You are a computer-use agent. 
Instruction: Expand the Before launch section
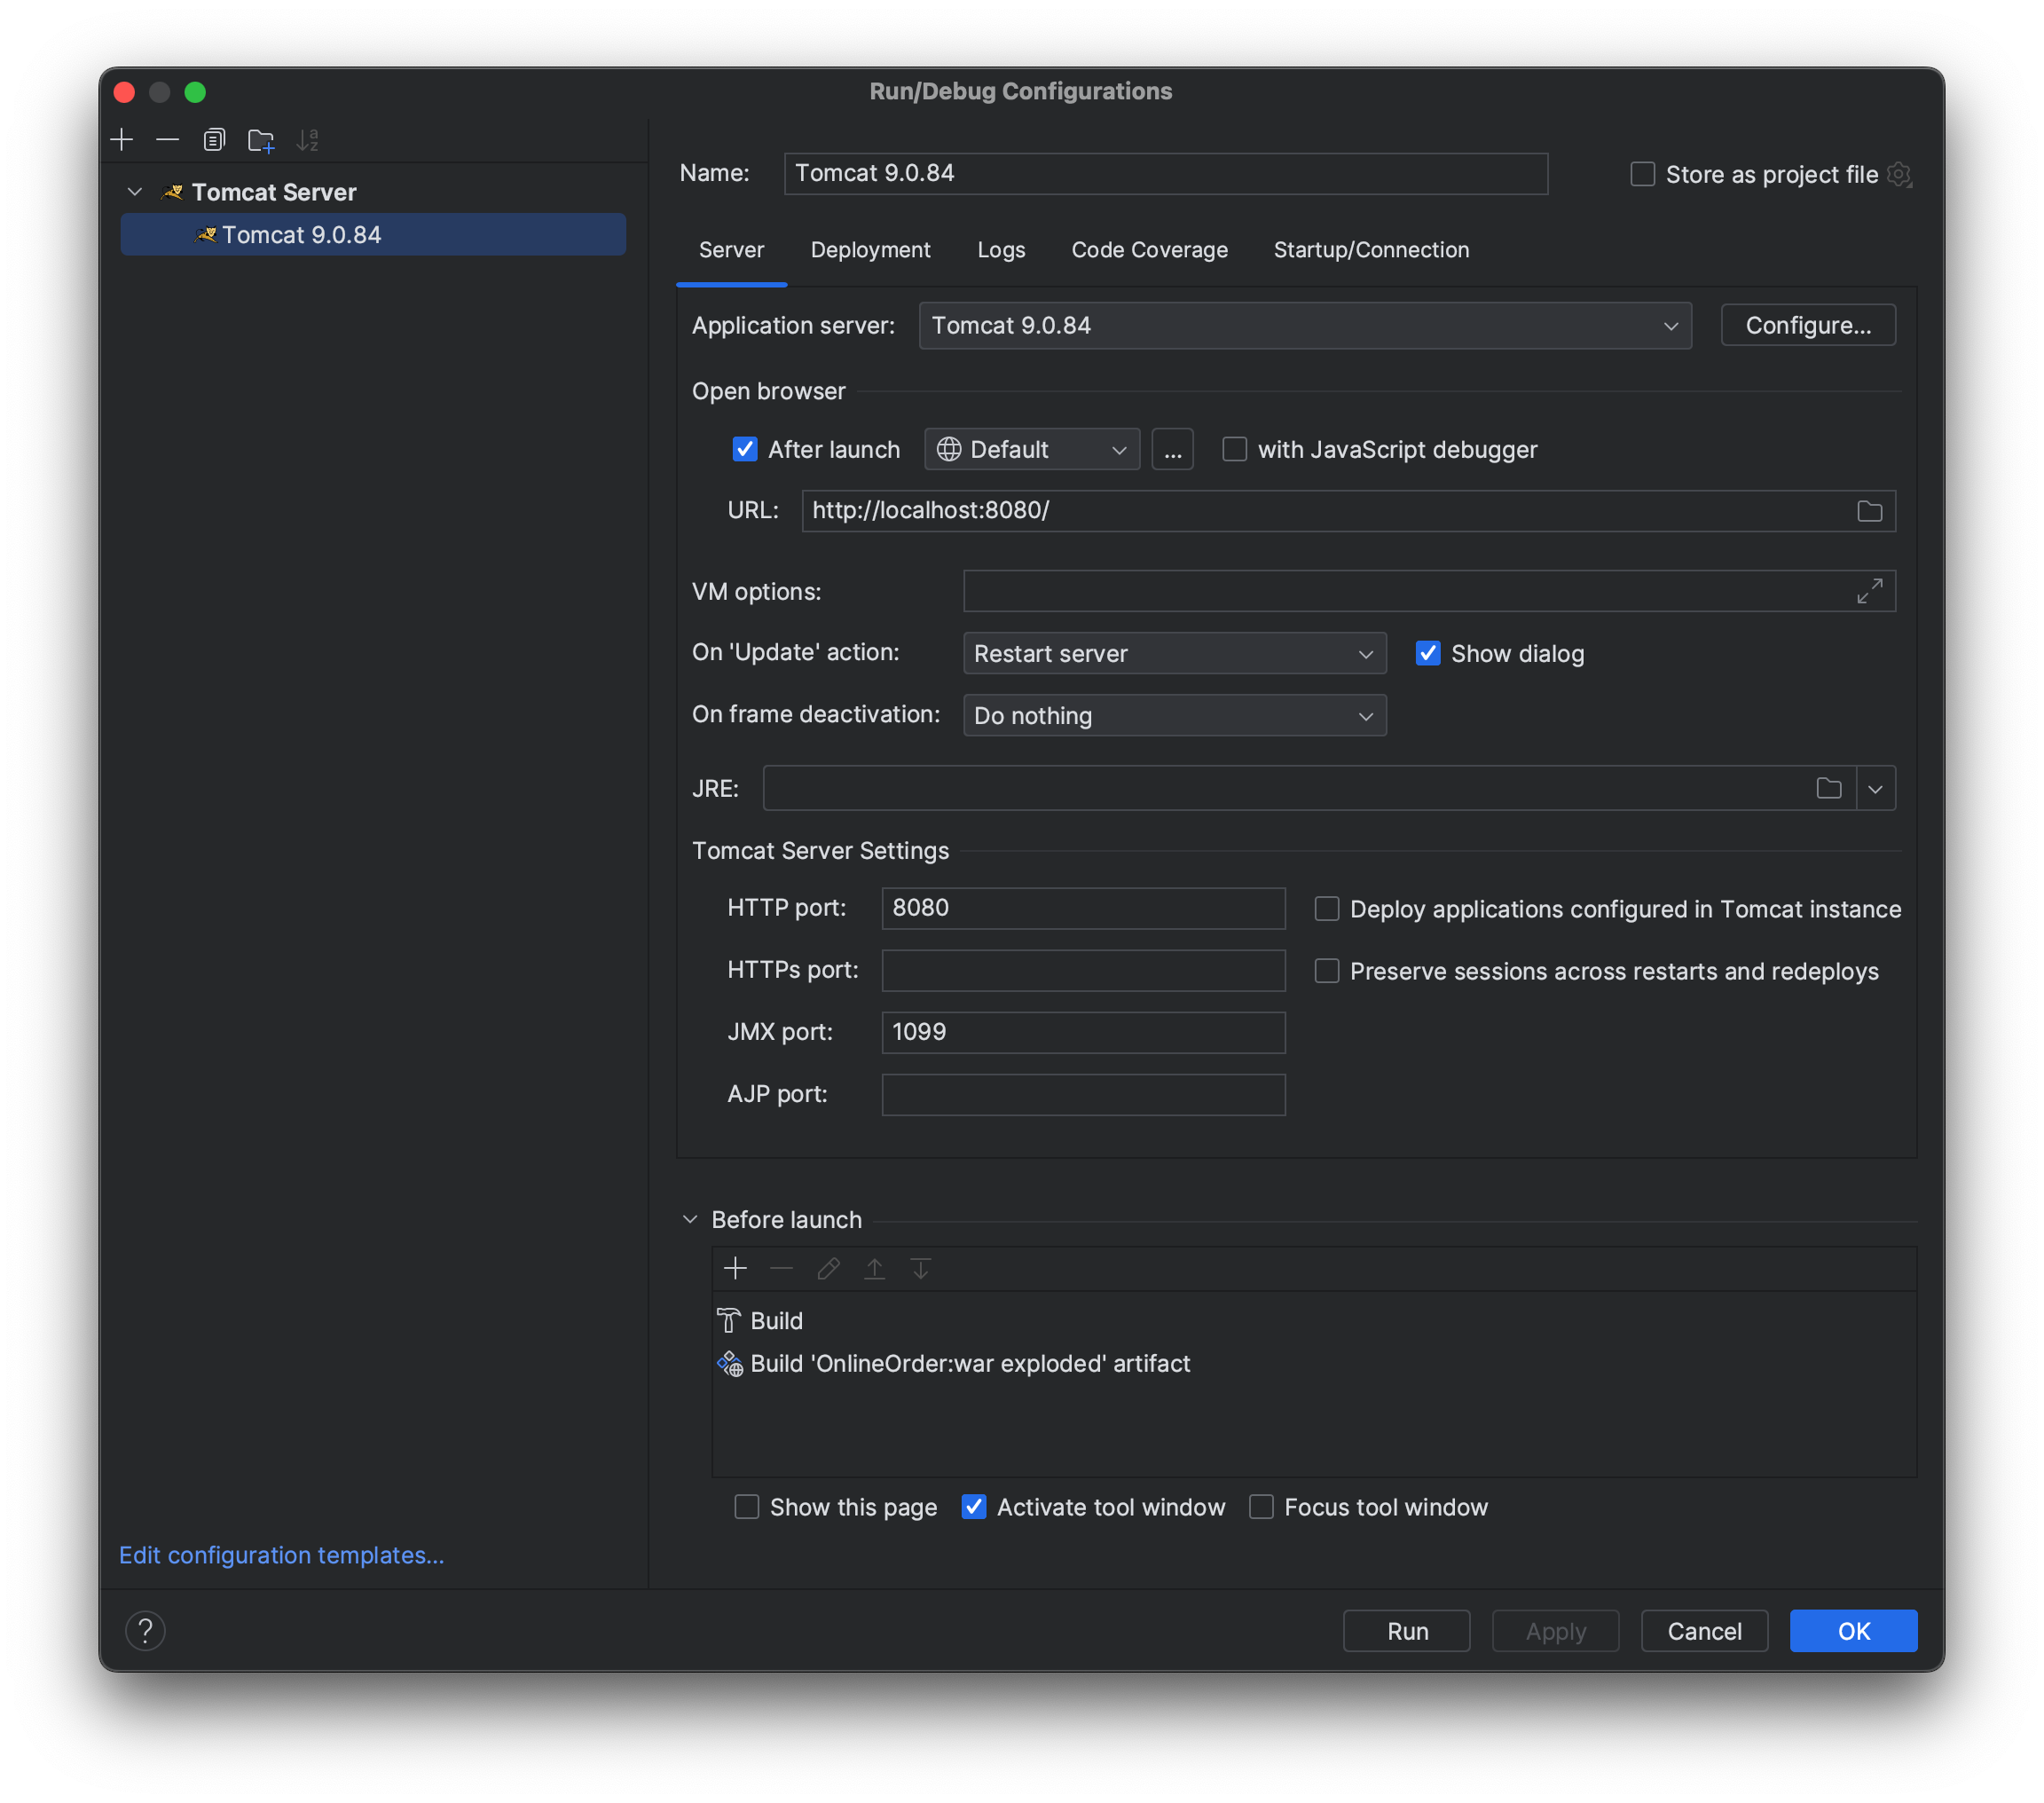692,1218
